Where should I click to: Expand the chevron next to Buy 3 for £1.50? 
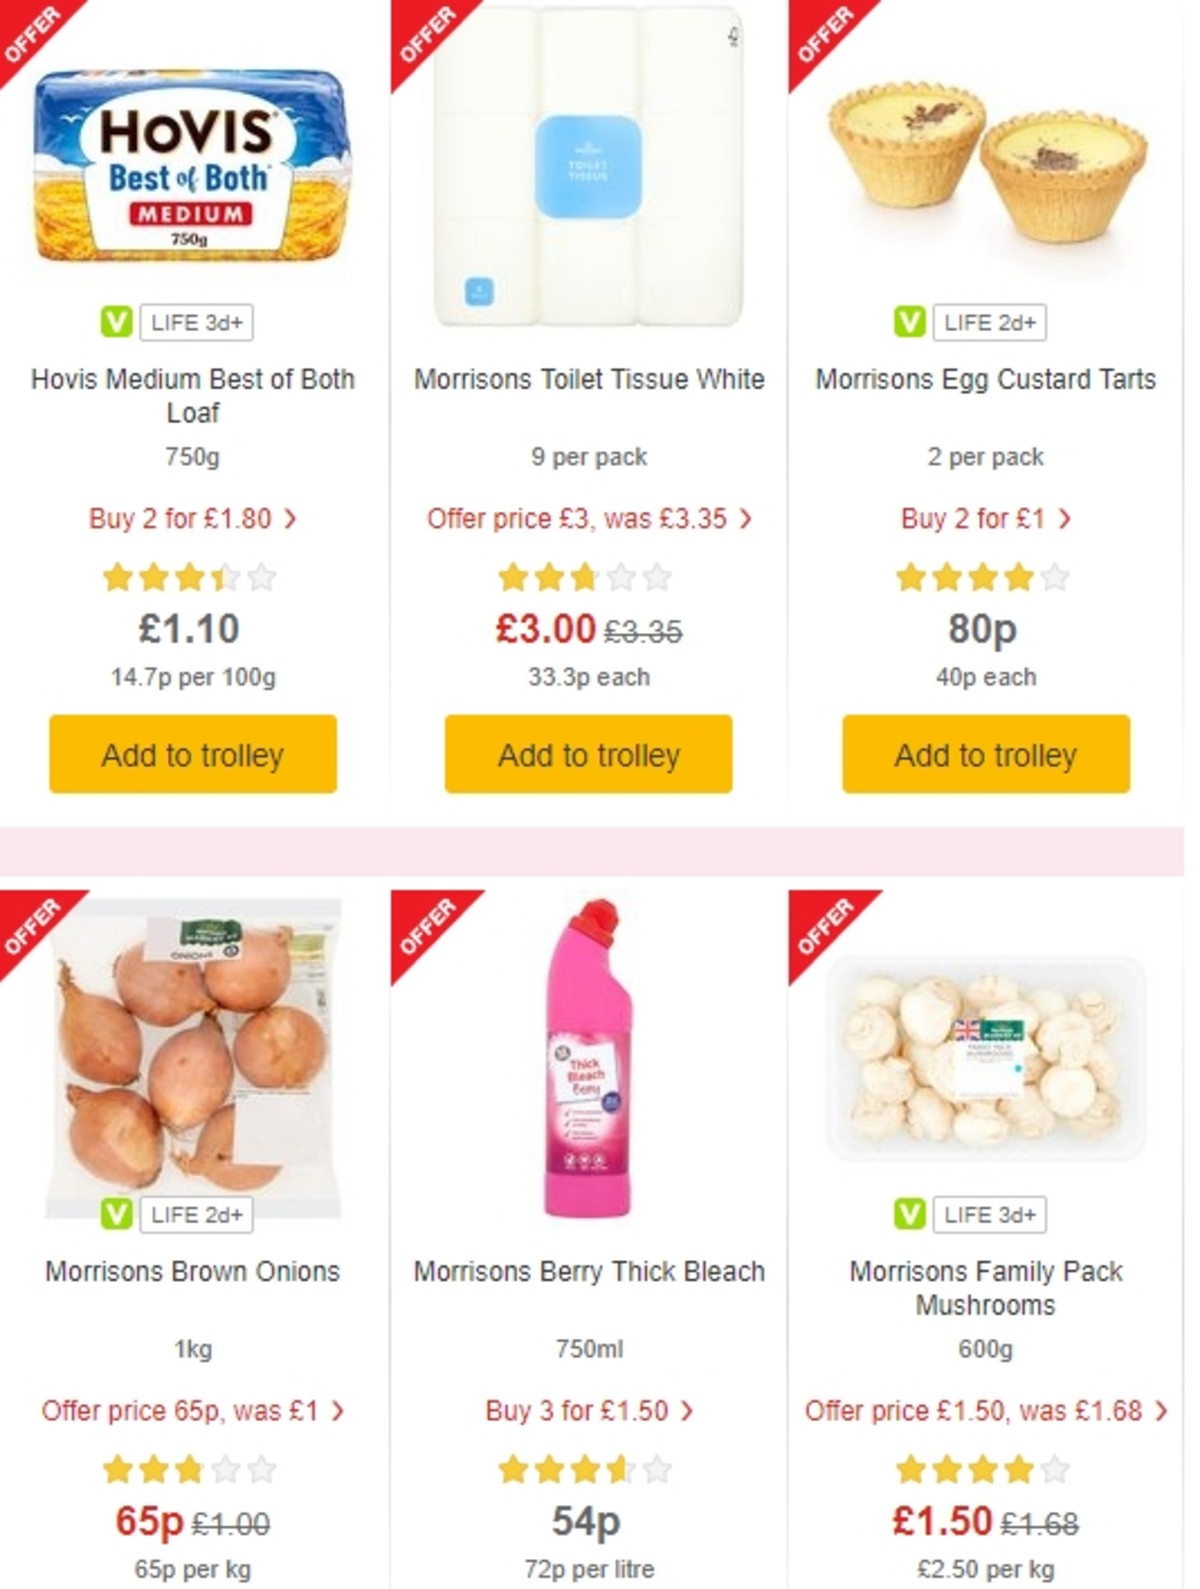[685, 1411]
